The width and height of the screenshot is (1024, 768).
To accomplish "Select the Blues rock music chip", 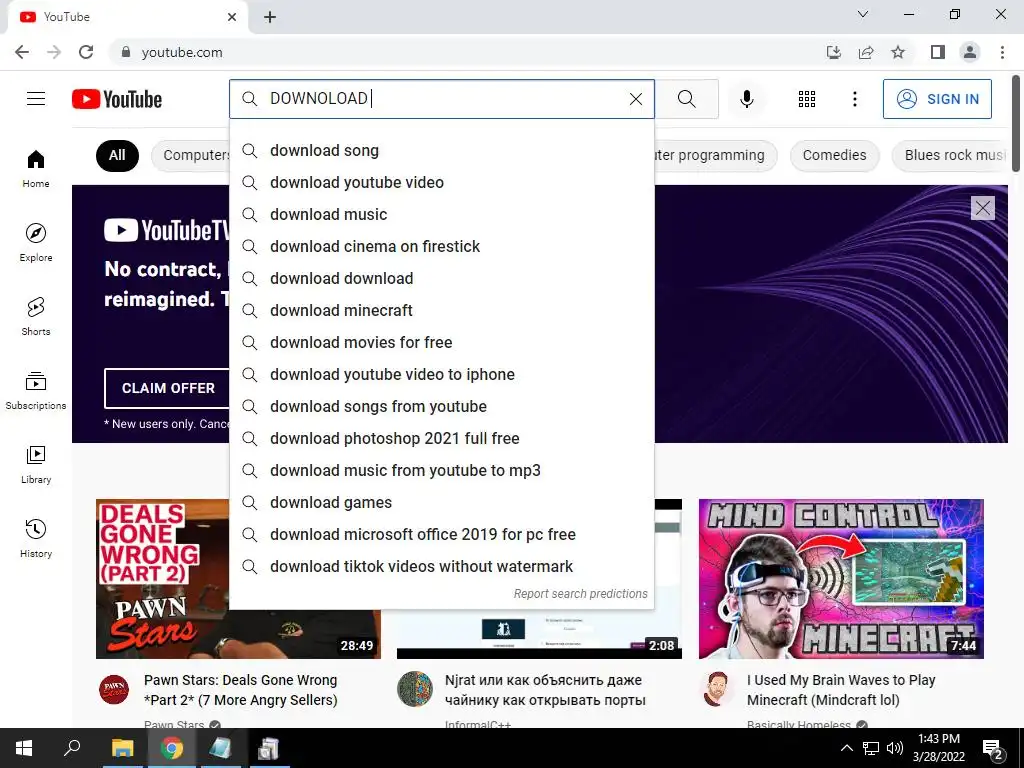I will 950,155.
